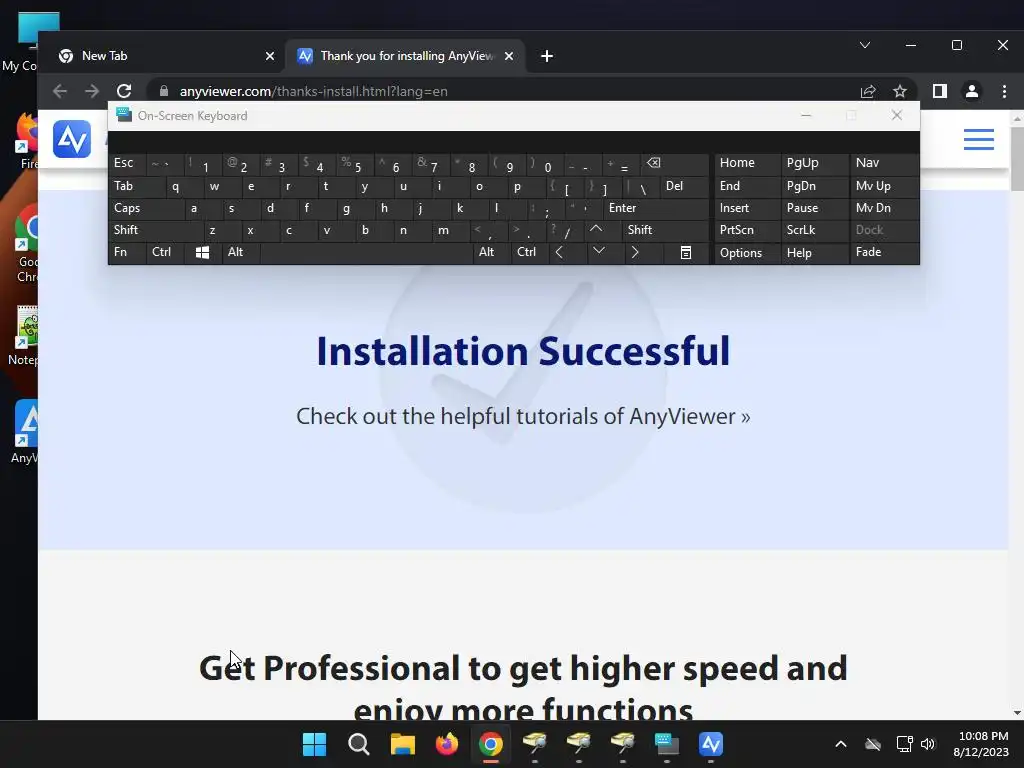This screenshot has width=1024, height=768.
Task: Click the PgDn key
Action: pos(814,186)
